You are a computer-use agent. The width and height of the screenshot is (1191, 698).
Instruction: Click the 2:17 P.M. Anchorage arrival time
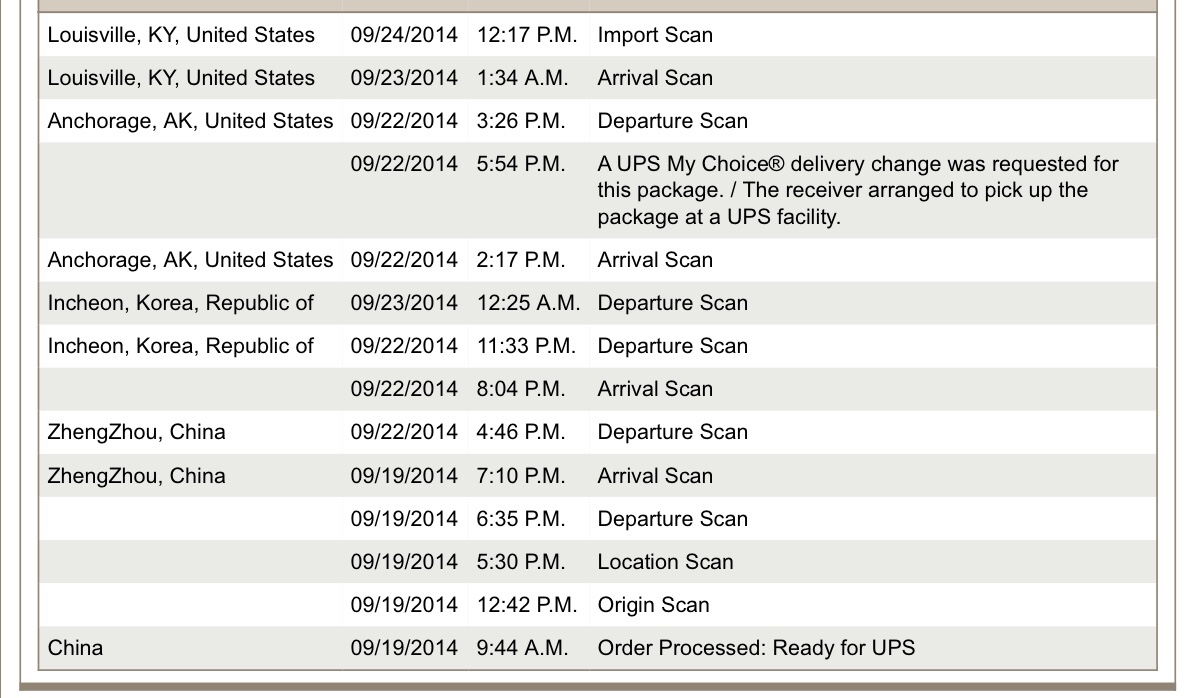point(521,260)
